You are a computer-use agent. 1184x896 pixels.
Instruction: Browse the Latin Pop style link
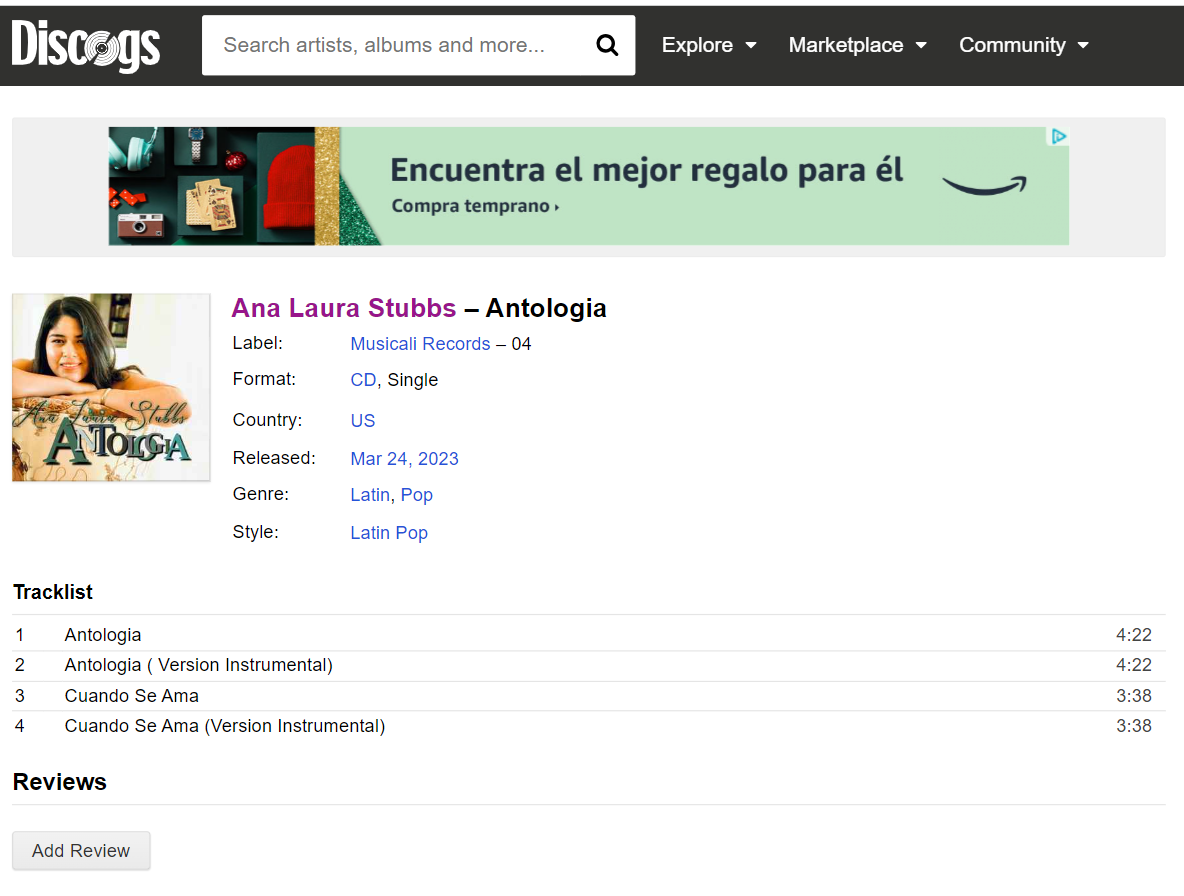coord(389,533)
